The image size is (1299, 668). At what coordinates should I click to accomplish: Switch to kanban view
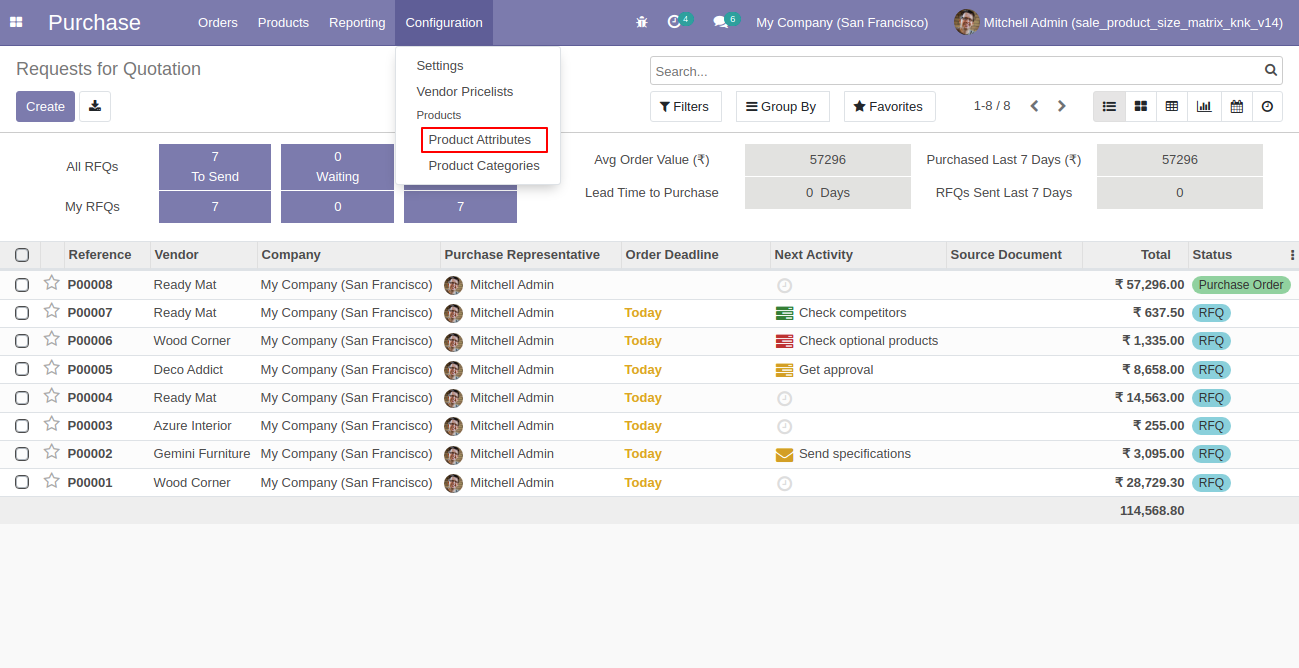click(1141, 106)
